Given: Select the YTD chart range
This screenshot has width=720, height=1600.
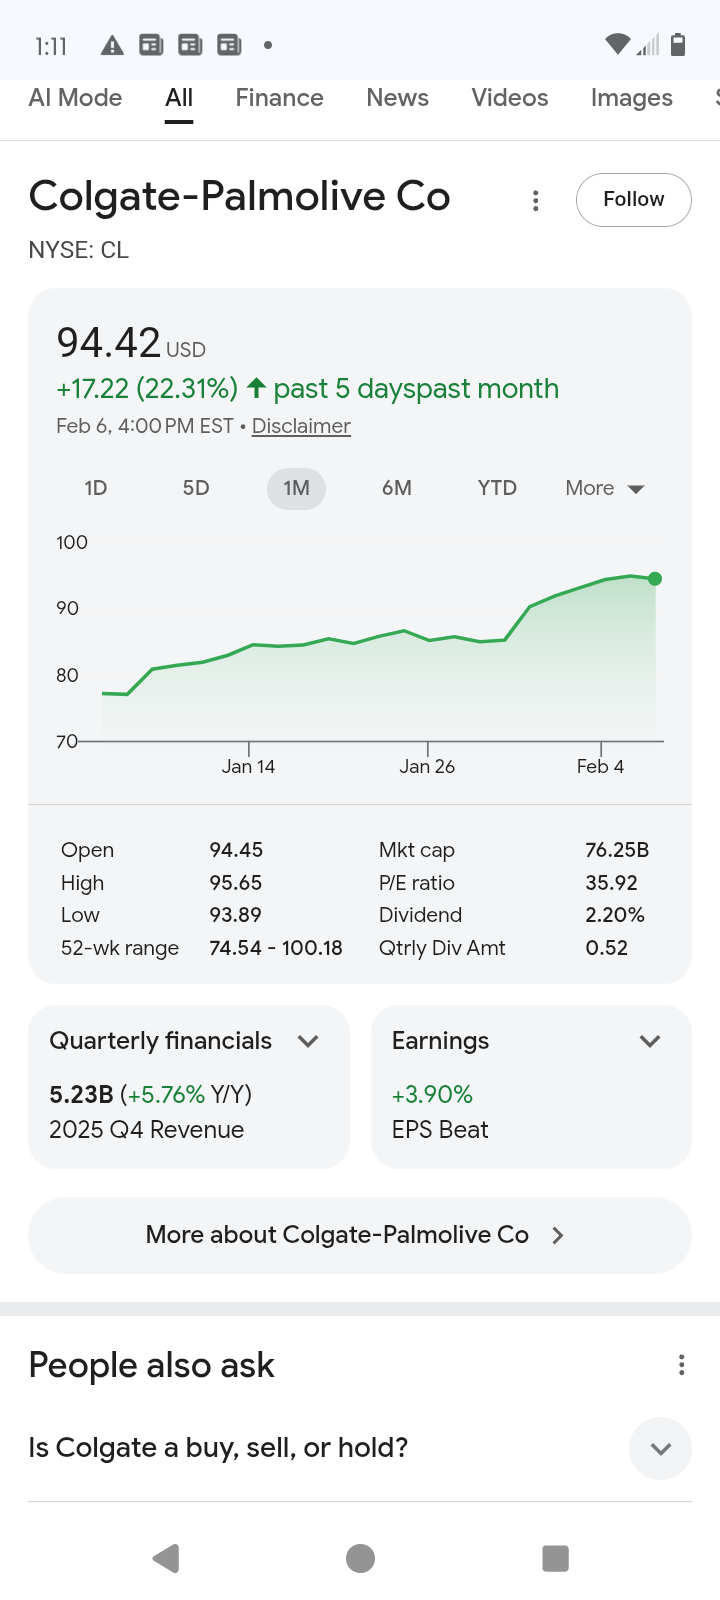Looking at the screenshot, I should (497, 488).
